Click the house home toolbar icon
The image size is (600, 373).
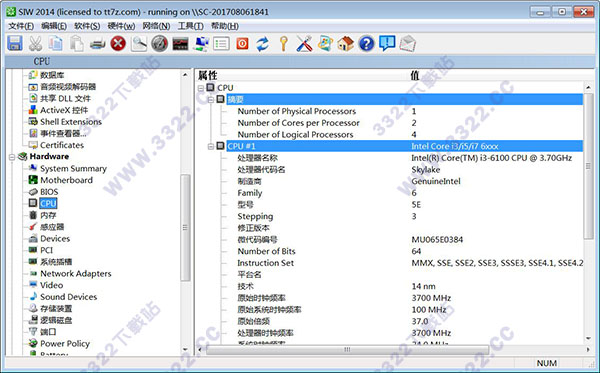point(346,44)
